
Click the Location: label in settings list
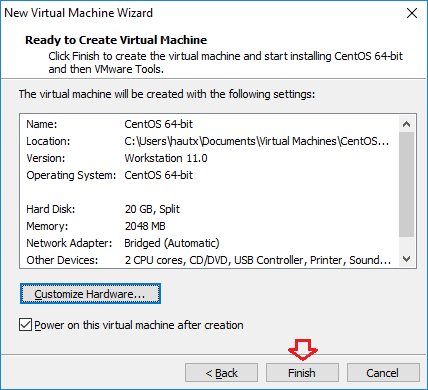pyautogui.click(x=48, y=141)
